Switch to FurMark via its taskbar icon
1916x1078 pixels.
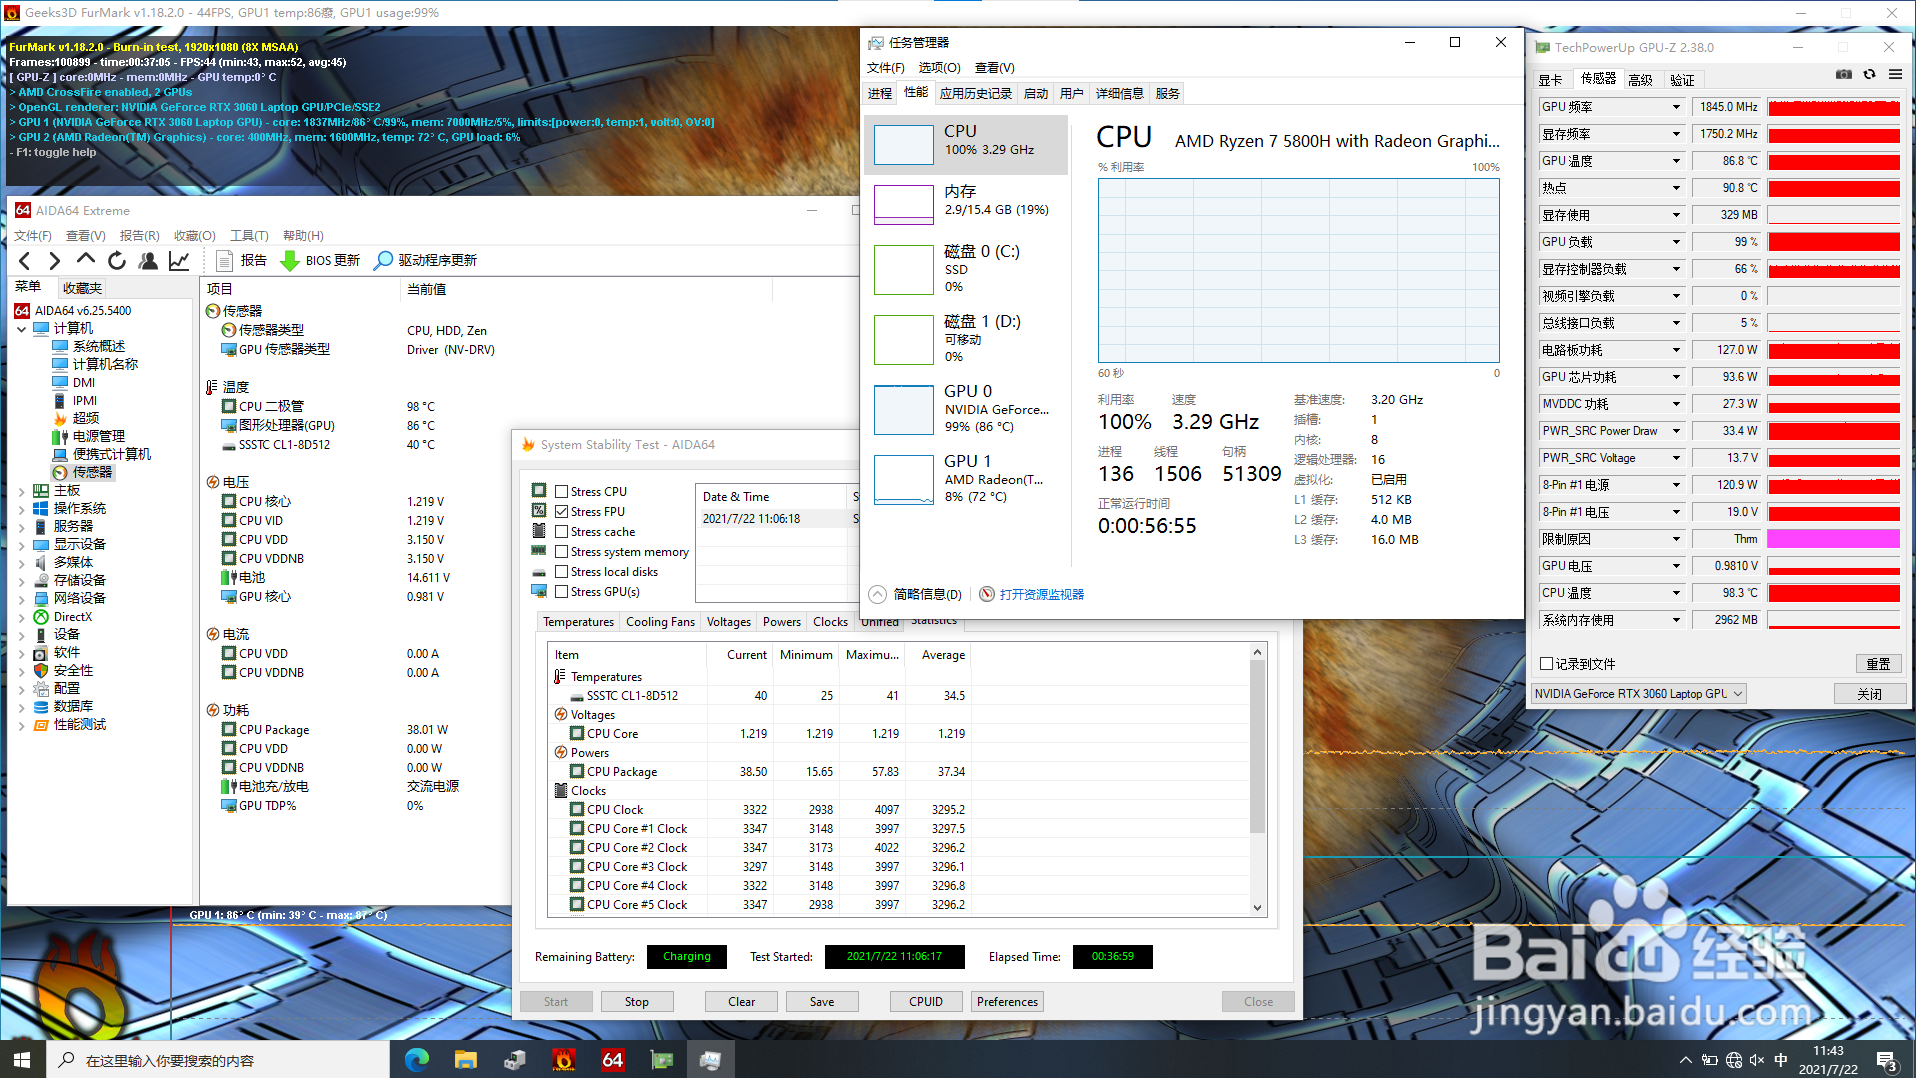564,1060
